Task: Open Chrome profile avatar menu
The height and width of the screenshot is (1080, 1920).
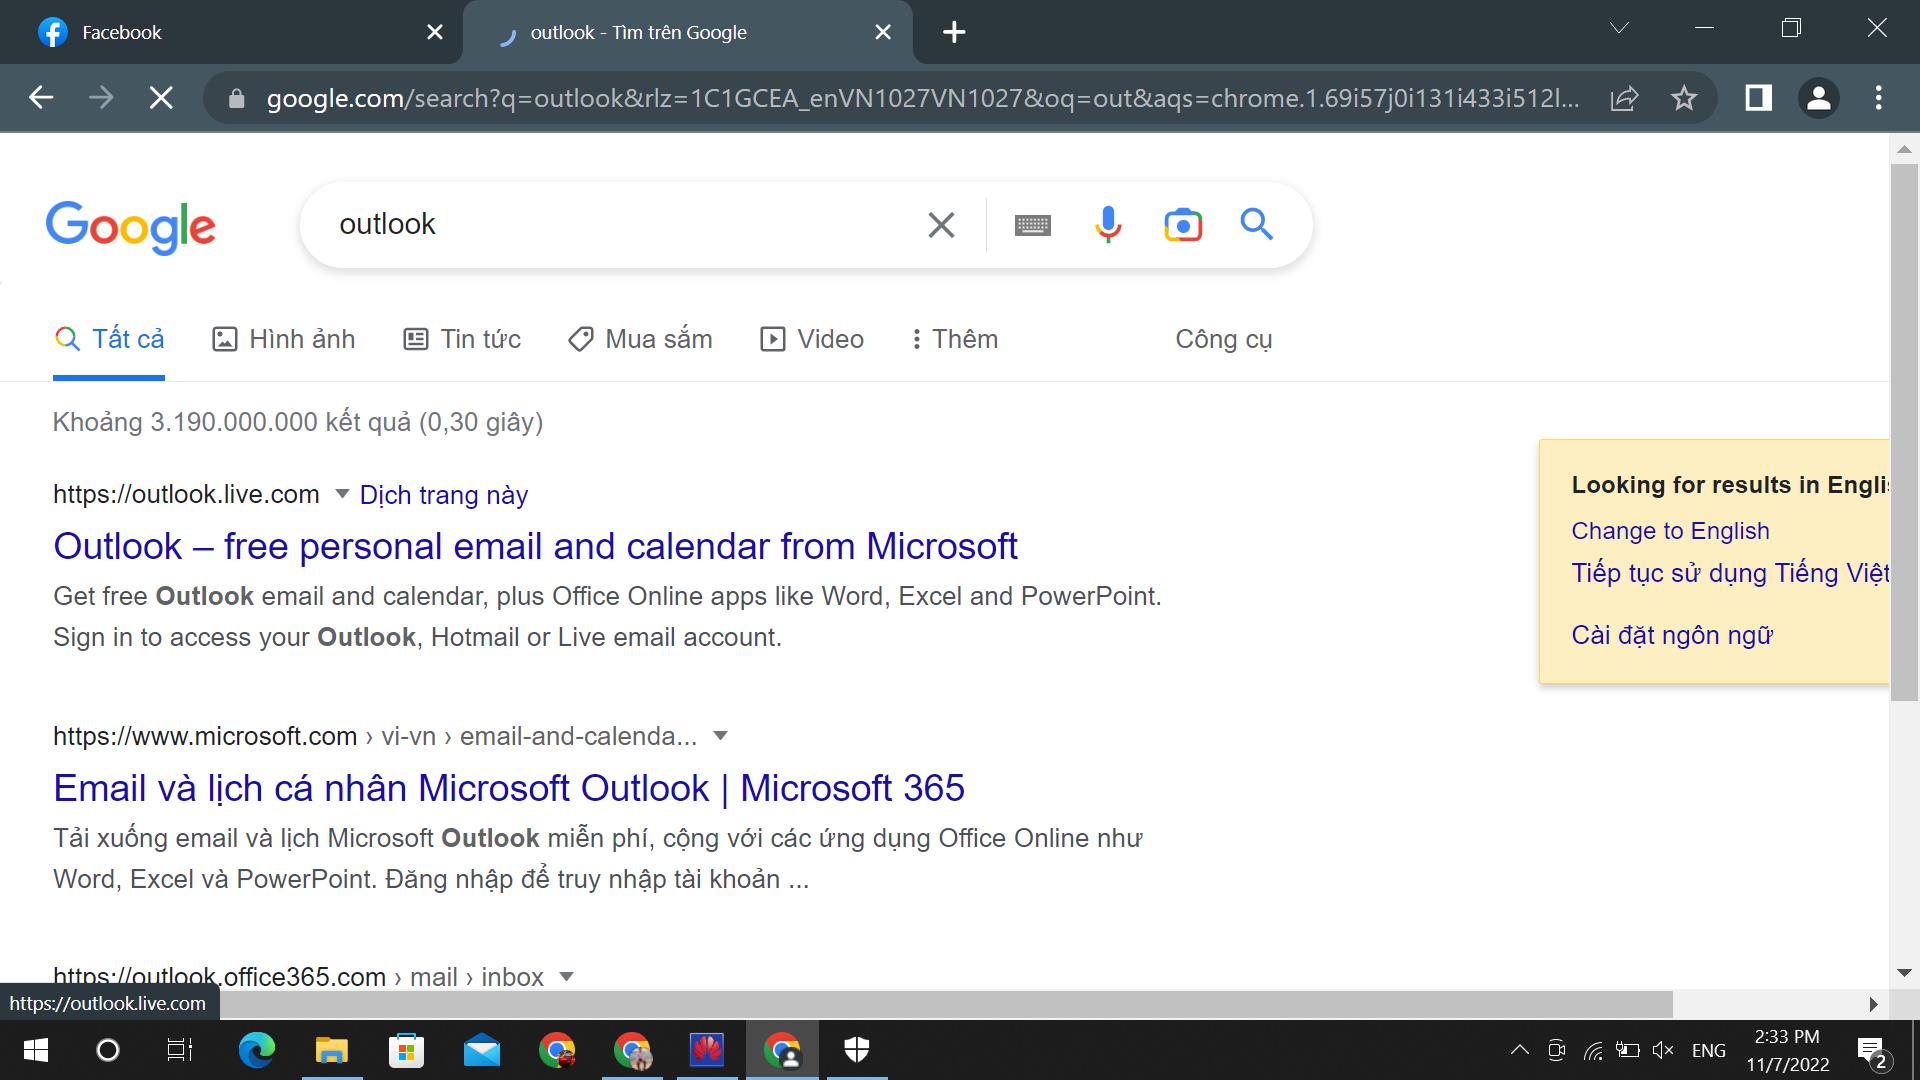Action: tap(1818, 98)
